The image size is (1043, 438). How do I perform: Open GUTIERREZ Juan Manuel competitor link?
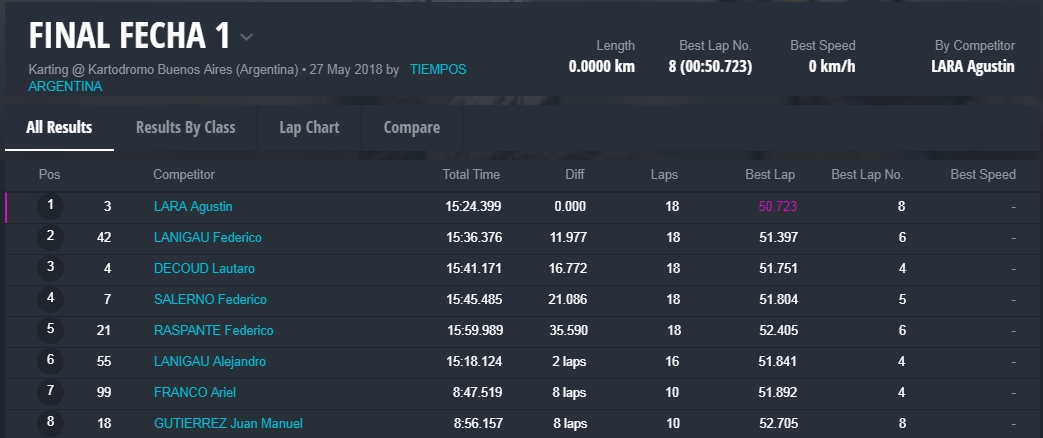click(x=228, y=424)
